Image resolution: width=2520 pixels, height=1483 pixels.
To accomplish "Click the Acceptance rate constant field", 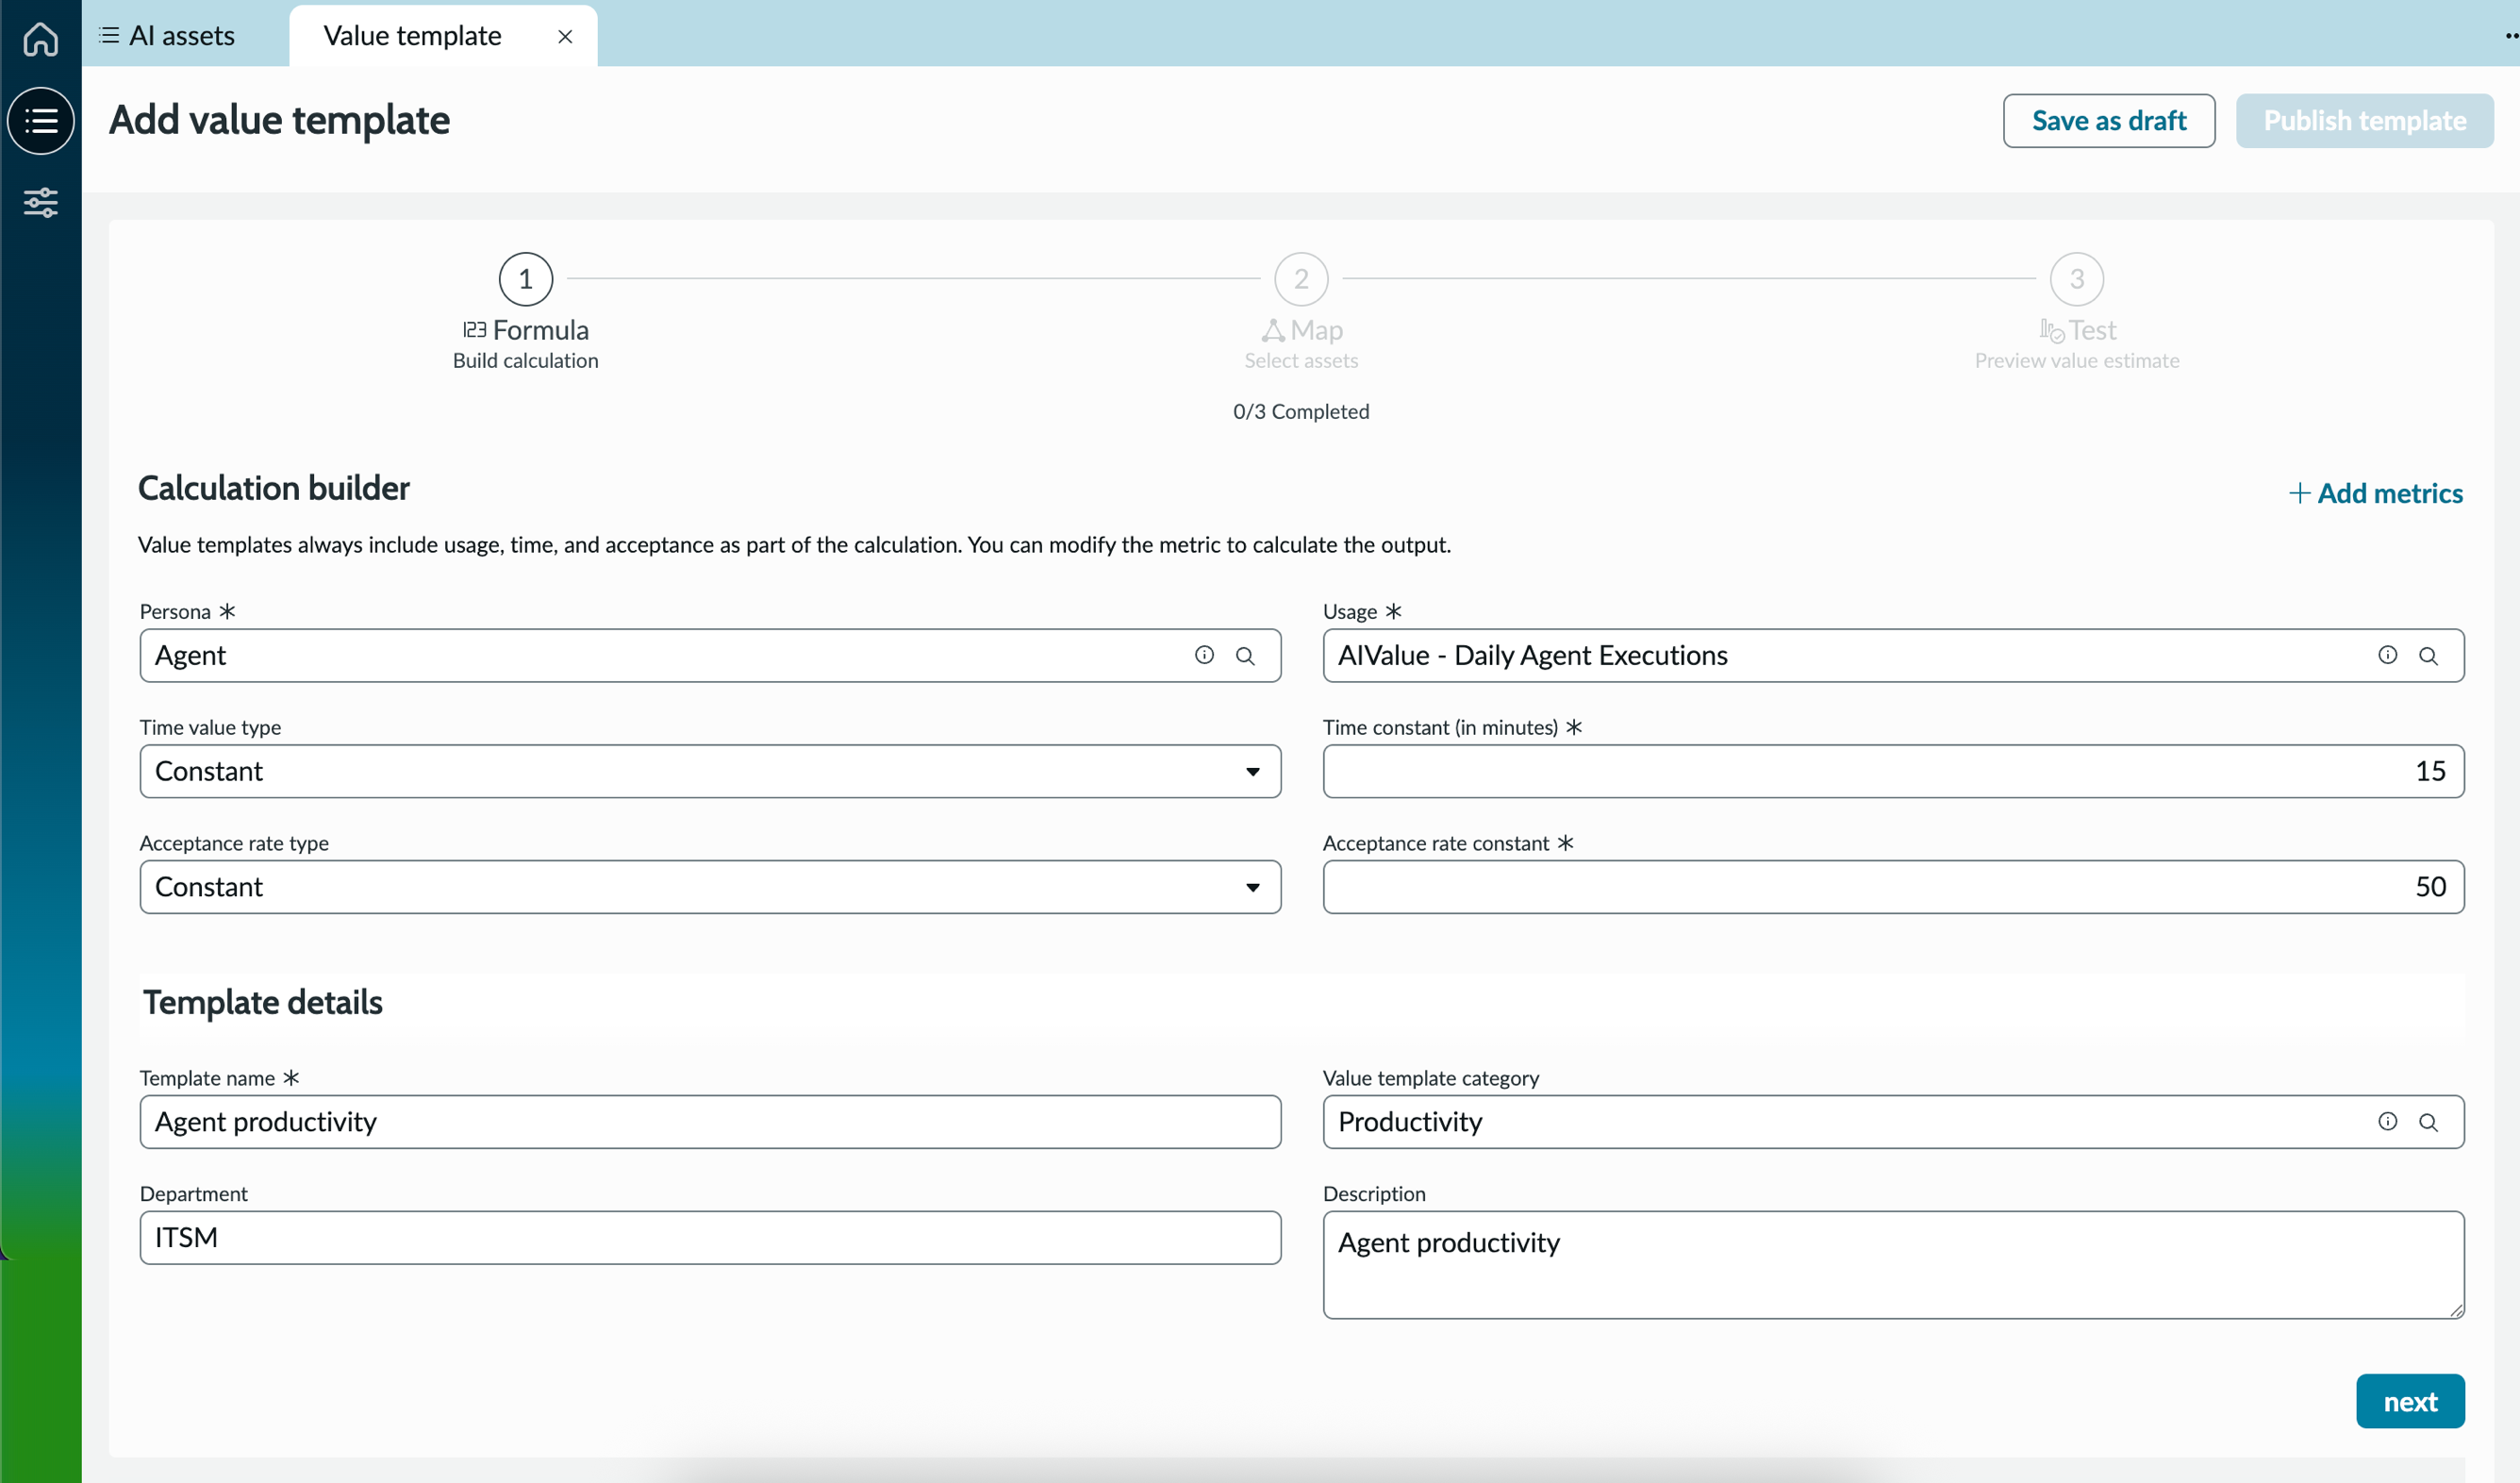I will tap(1893, 887).
